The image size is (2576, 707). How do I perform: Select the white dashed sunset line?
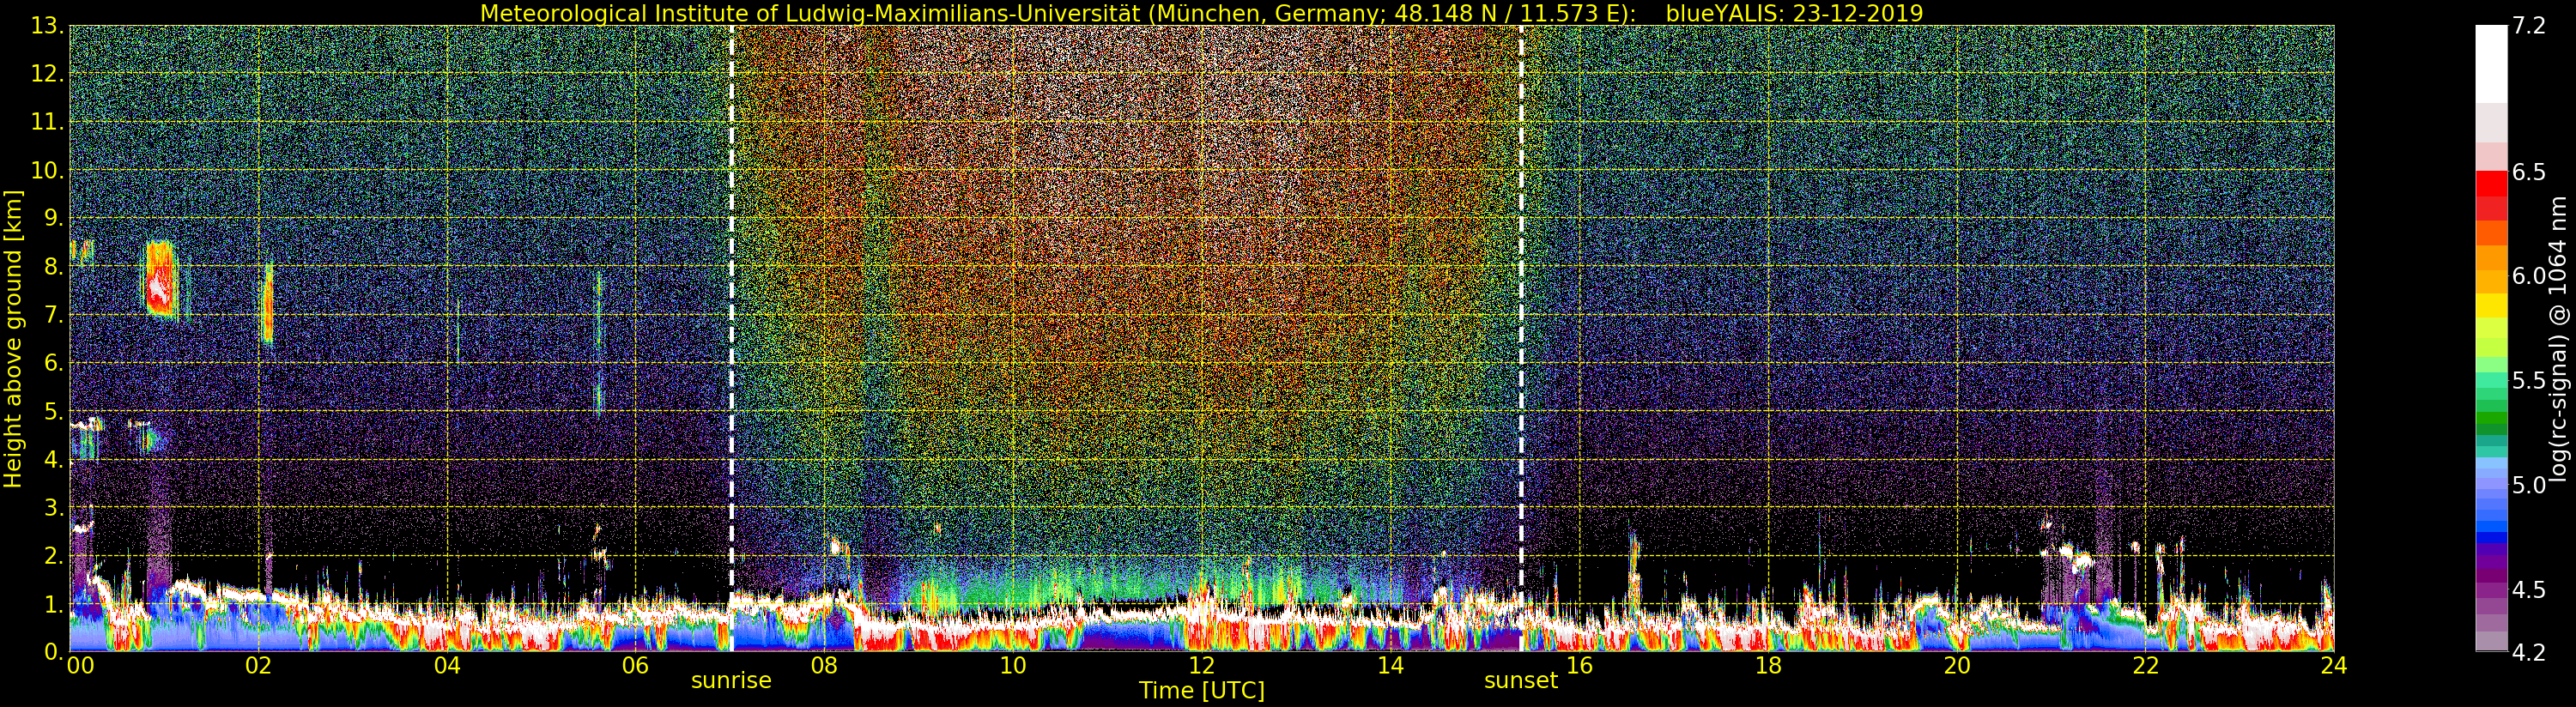point(1521,338)
